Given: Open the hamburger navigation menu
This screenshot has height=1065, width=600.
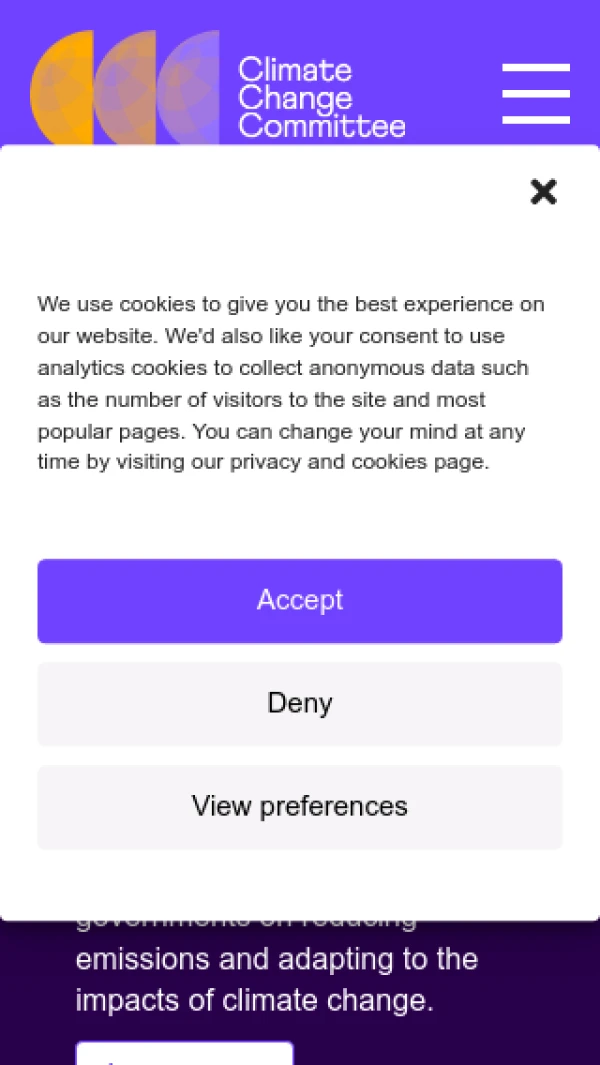Looking at the screenshot, I should (535, 93).
